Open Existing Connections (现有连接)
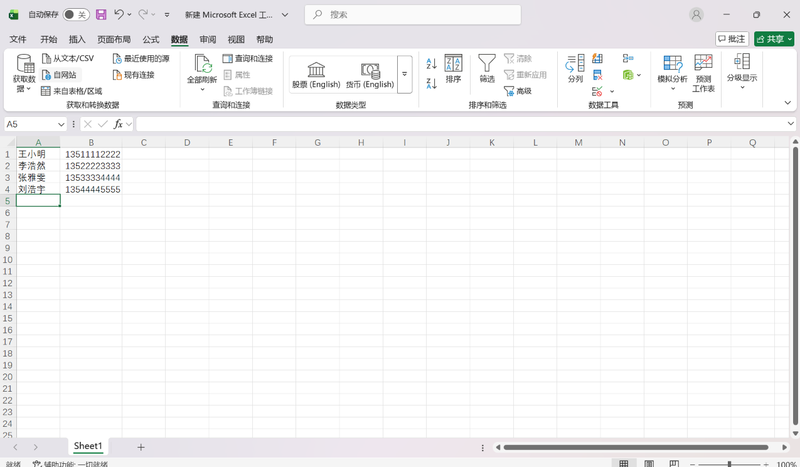800x467 pixels. (x=133, y=75)
